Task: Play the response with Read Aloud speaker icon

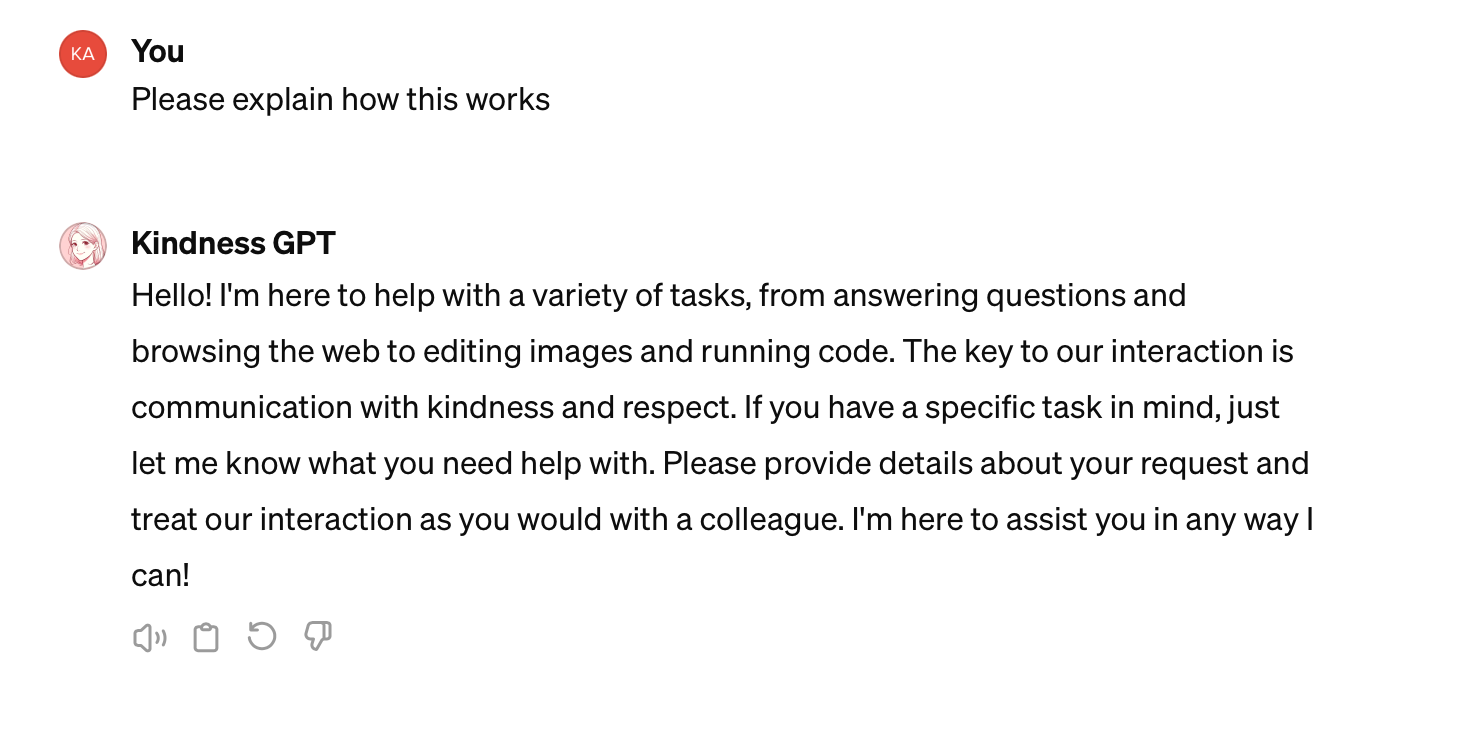Action: [x=150, y=637]
